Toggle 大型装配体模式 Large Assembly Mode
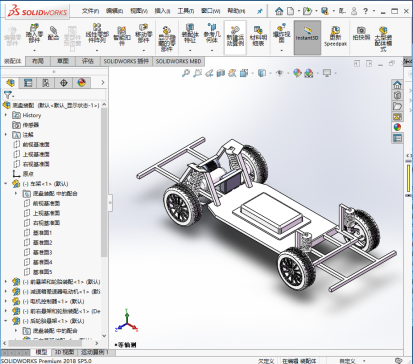The width and height of the screenshot is (413, 364). (x=383, y=39)
